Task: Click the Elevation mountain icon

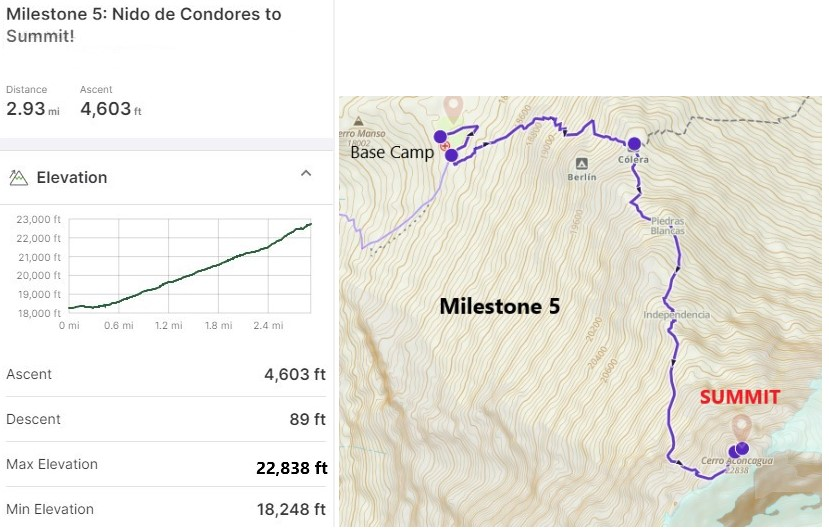Action: [x=18, y=178]
